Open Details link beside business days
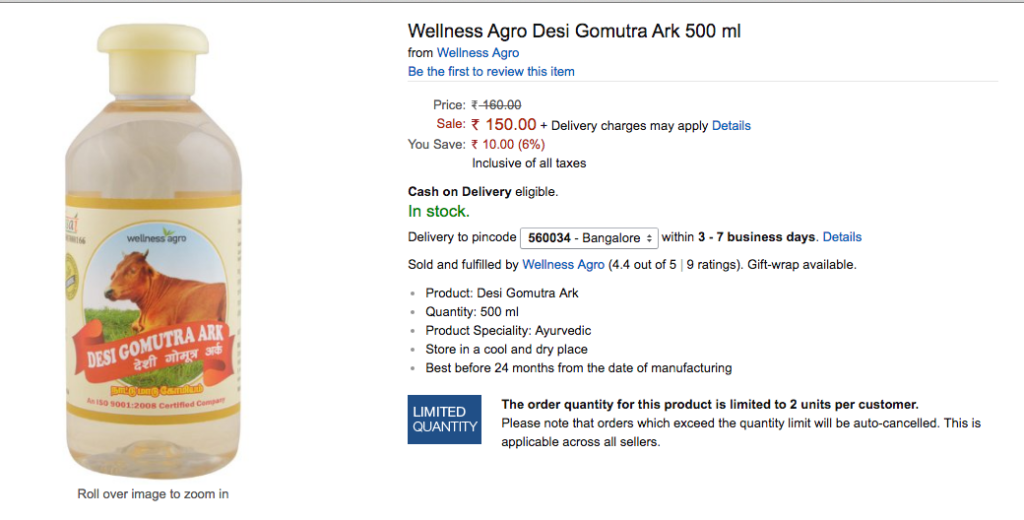The image size is (1024, 520). pos(841,237)
